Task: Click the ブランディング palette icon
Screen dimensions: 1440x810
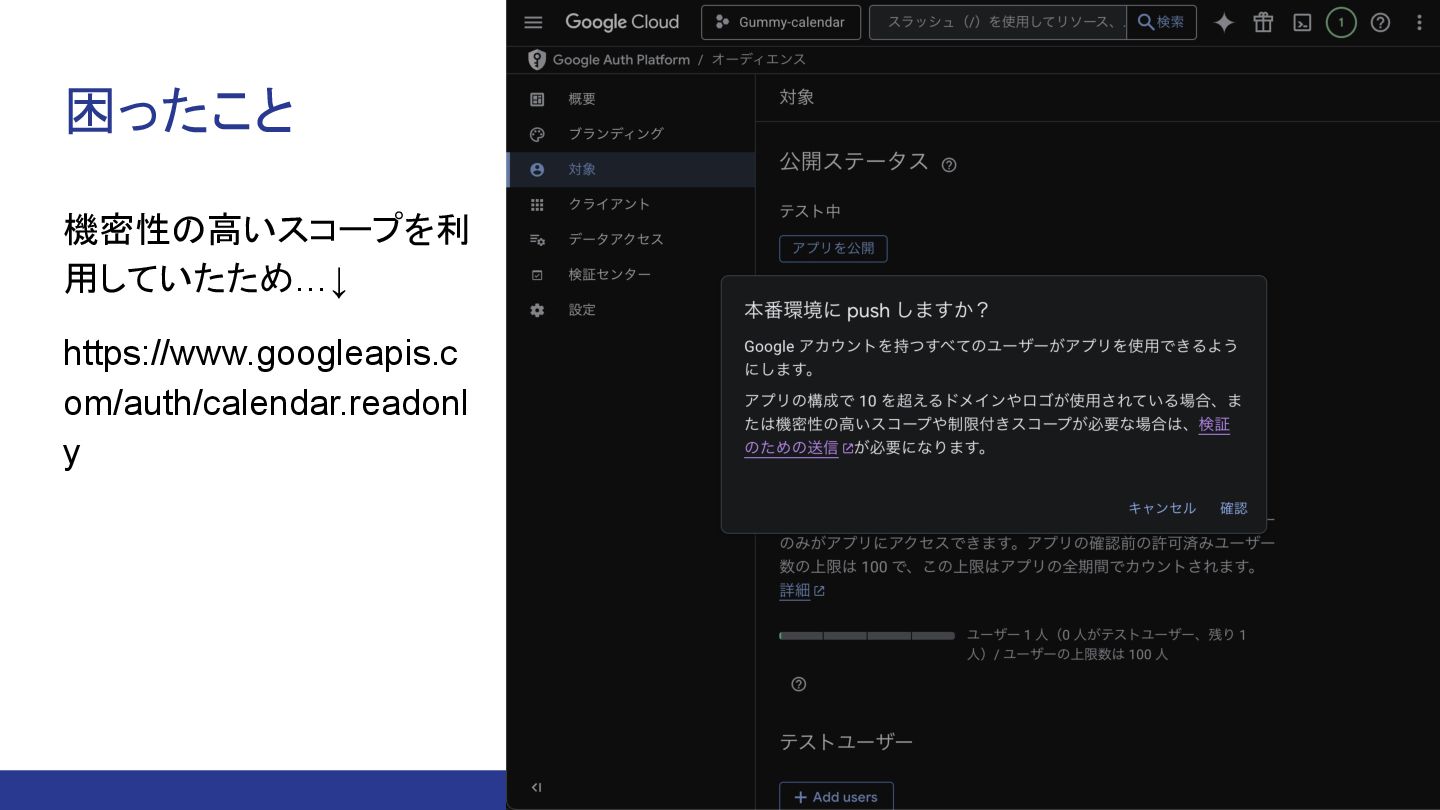Action: [537, 134]
